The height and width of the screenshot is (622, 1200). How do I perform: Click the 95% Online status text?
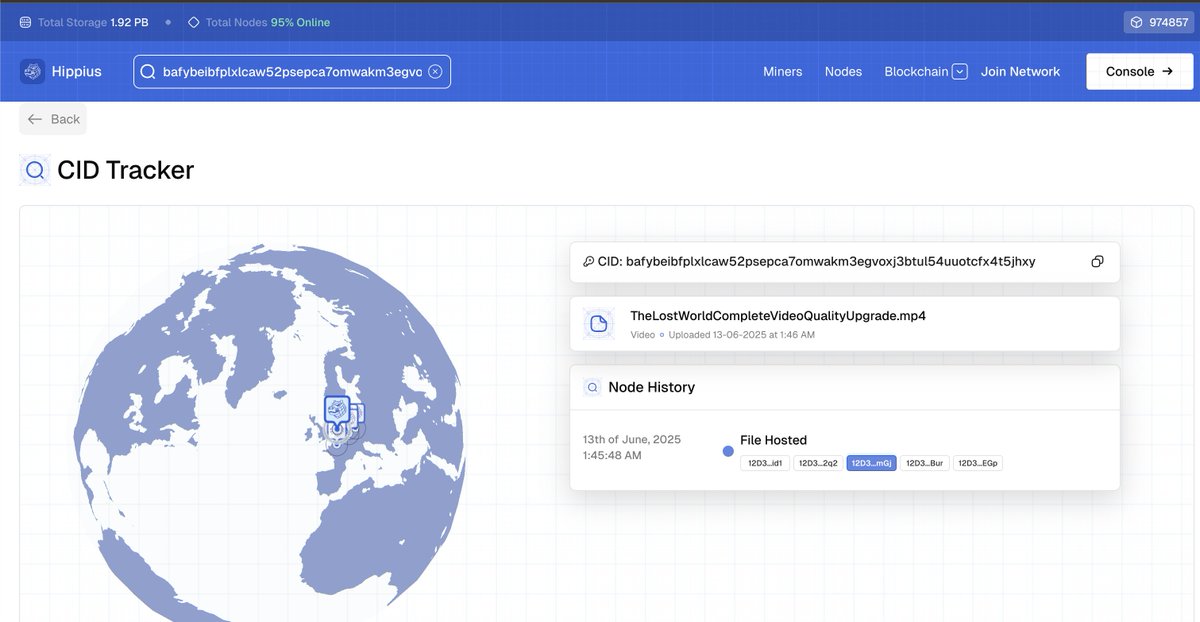coord(300,22)
